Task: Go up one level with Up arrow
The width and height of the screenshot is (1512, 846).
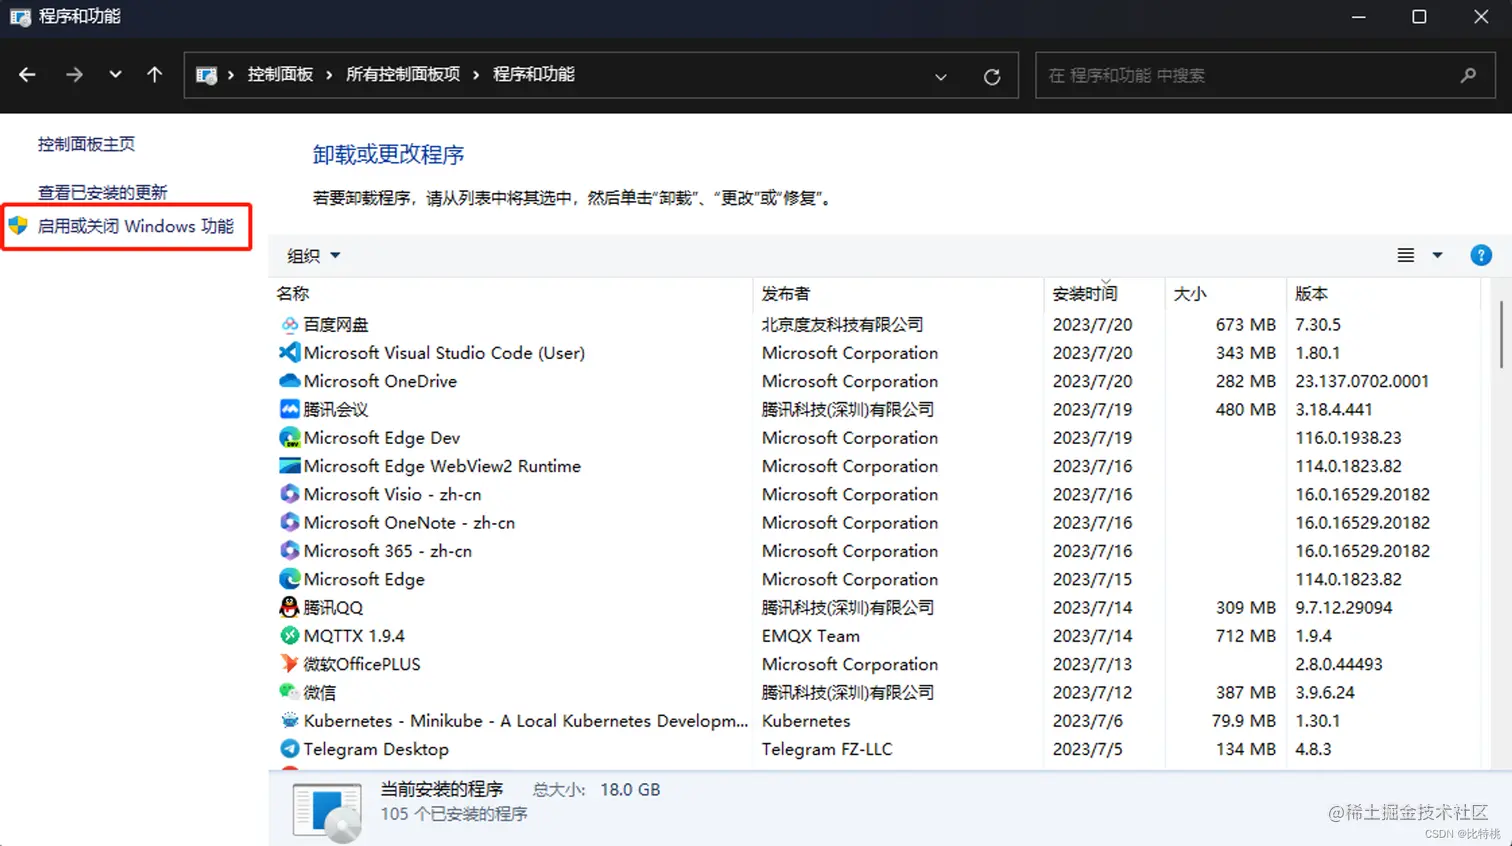Action: (154, 75)
